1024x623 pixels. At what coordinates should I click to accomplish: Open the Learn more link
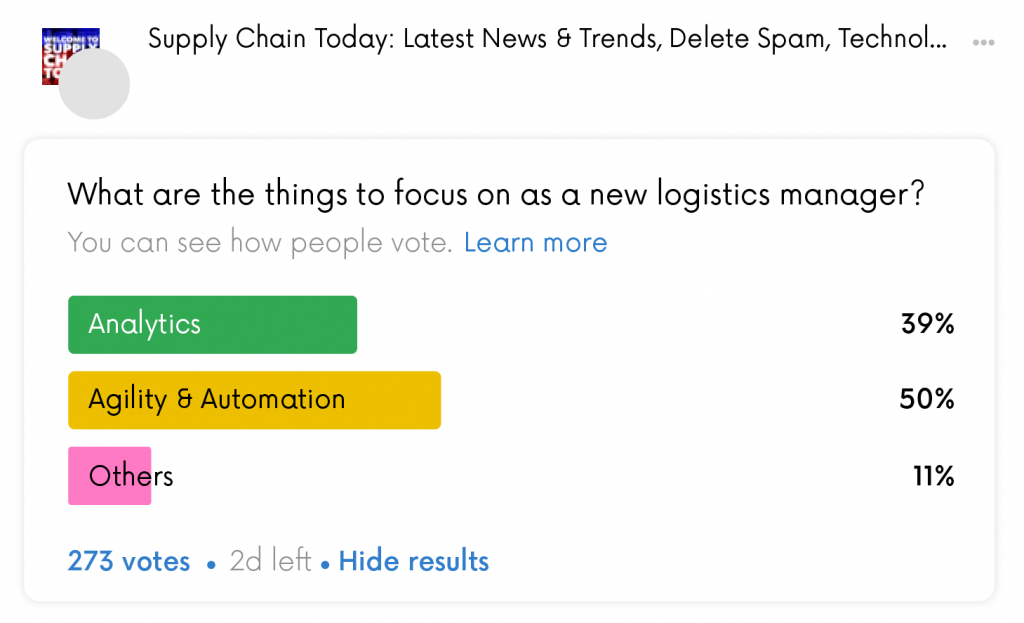tap(536, 243)
